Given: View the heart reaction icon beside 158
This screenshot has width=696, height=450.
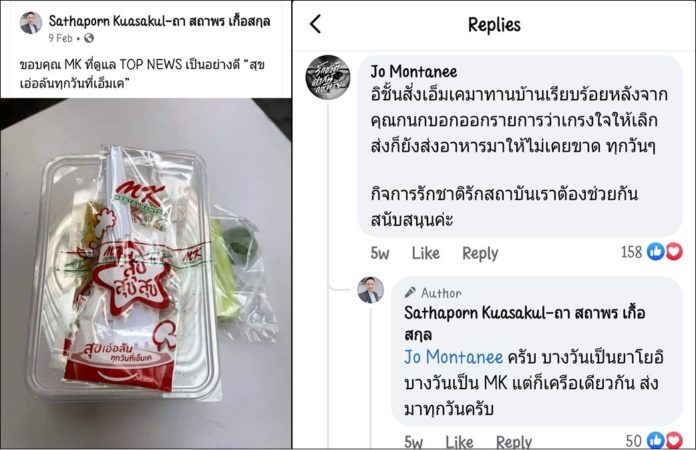Looking at the screenshot, I should [x=673, y=252].
